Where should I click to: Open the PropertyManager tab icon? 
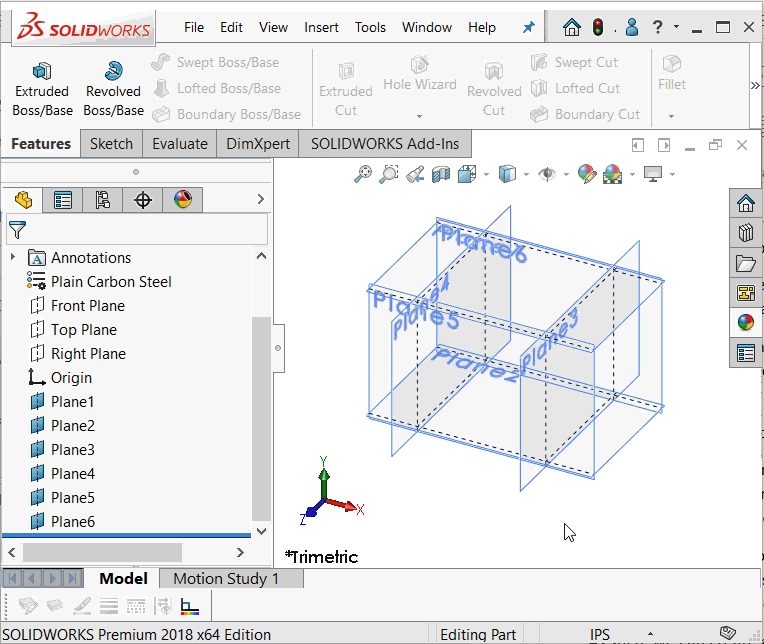(x=63, y=200)
